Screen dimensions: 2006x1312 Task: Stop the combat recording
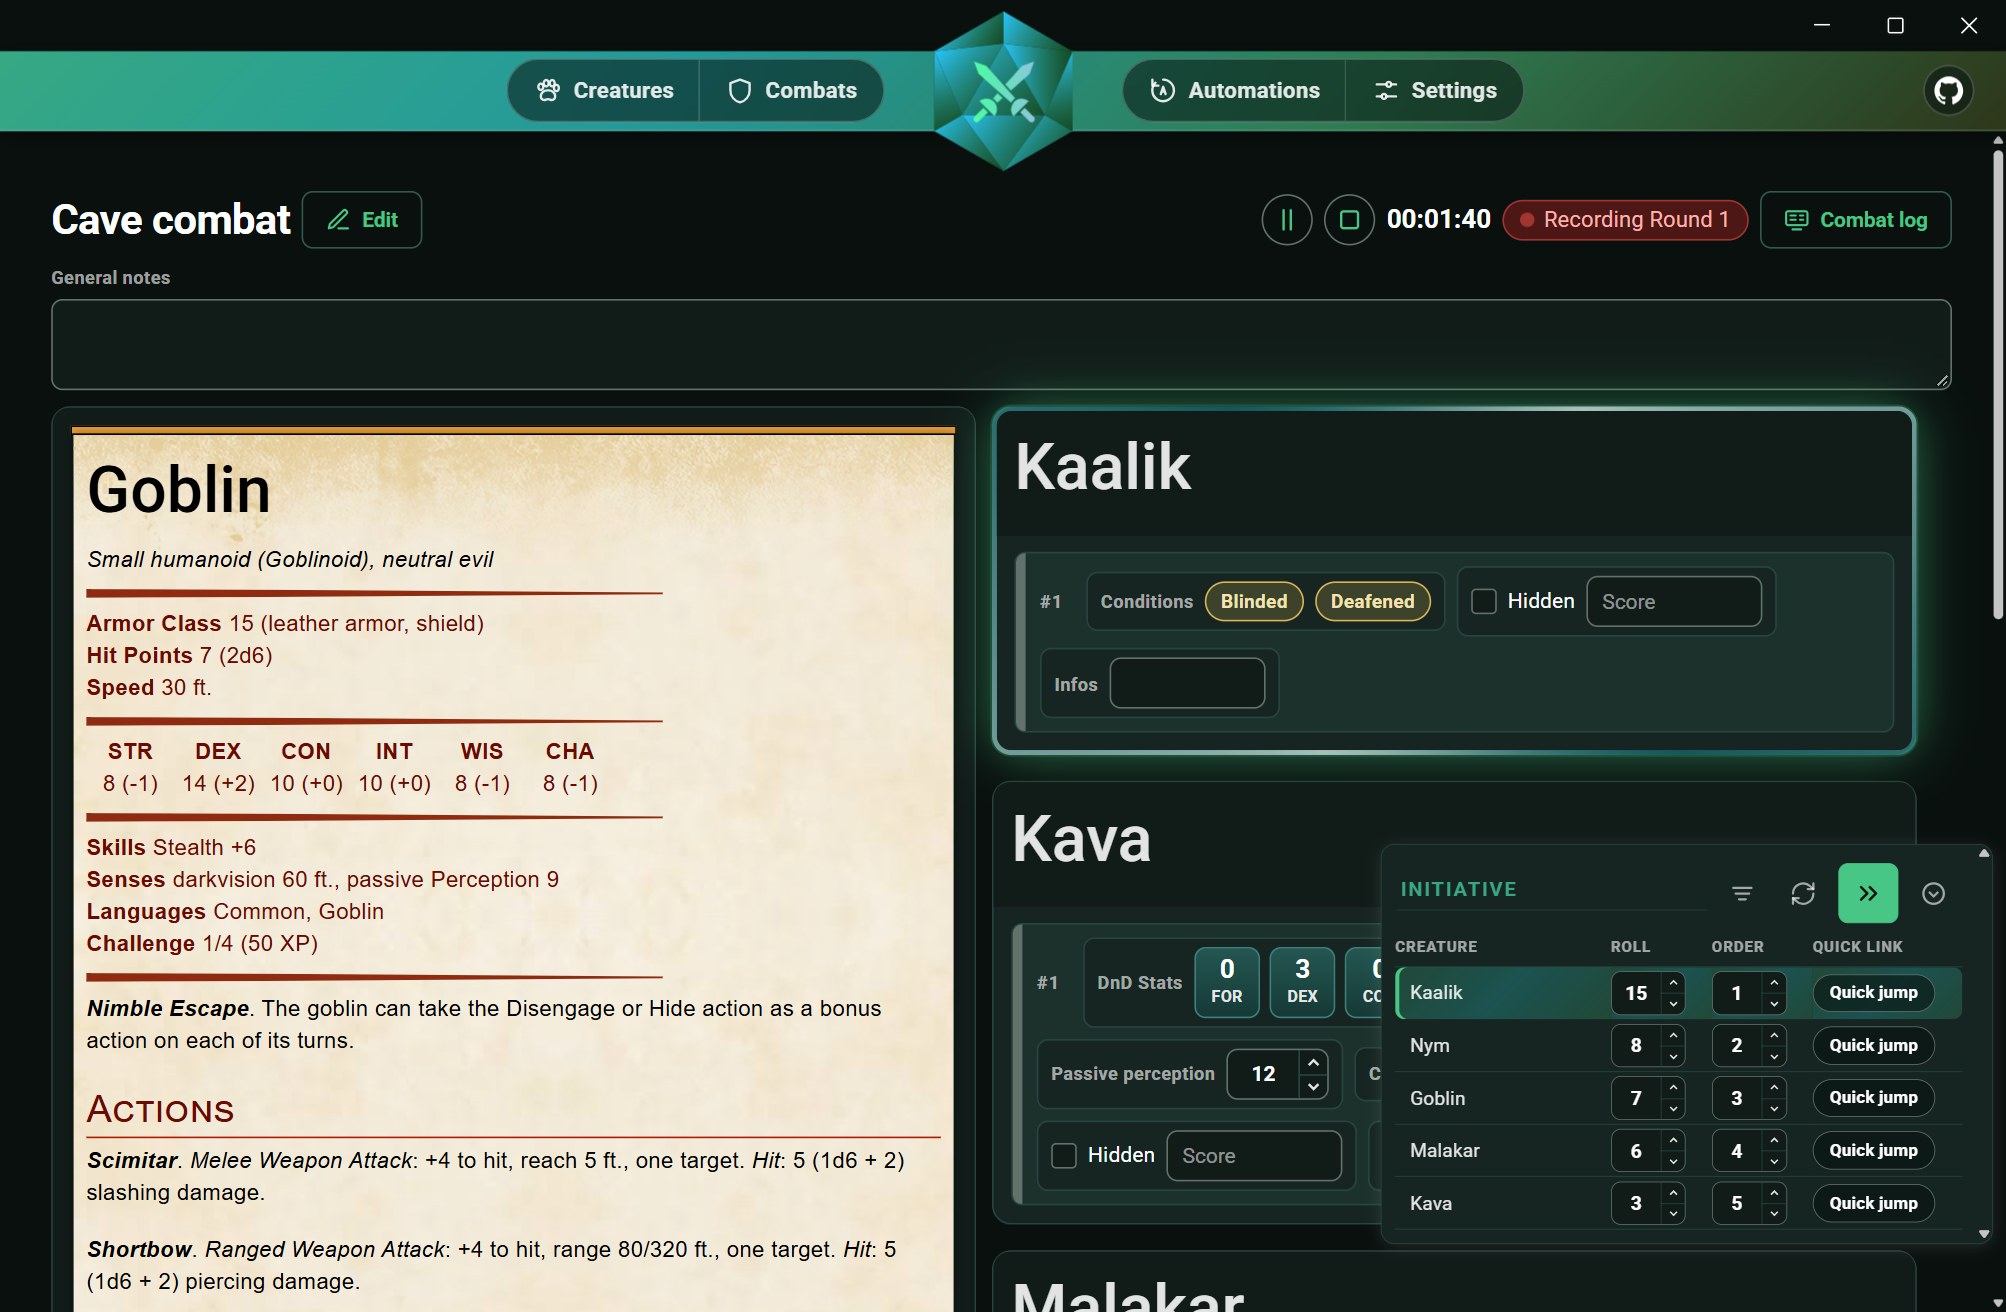pos(1349,220)
